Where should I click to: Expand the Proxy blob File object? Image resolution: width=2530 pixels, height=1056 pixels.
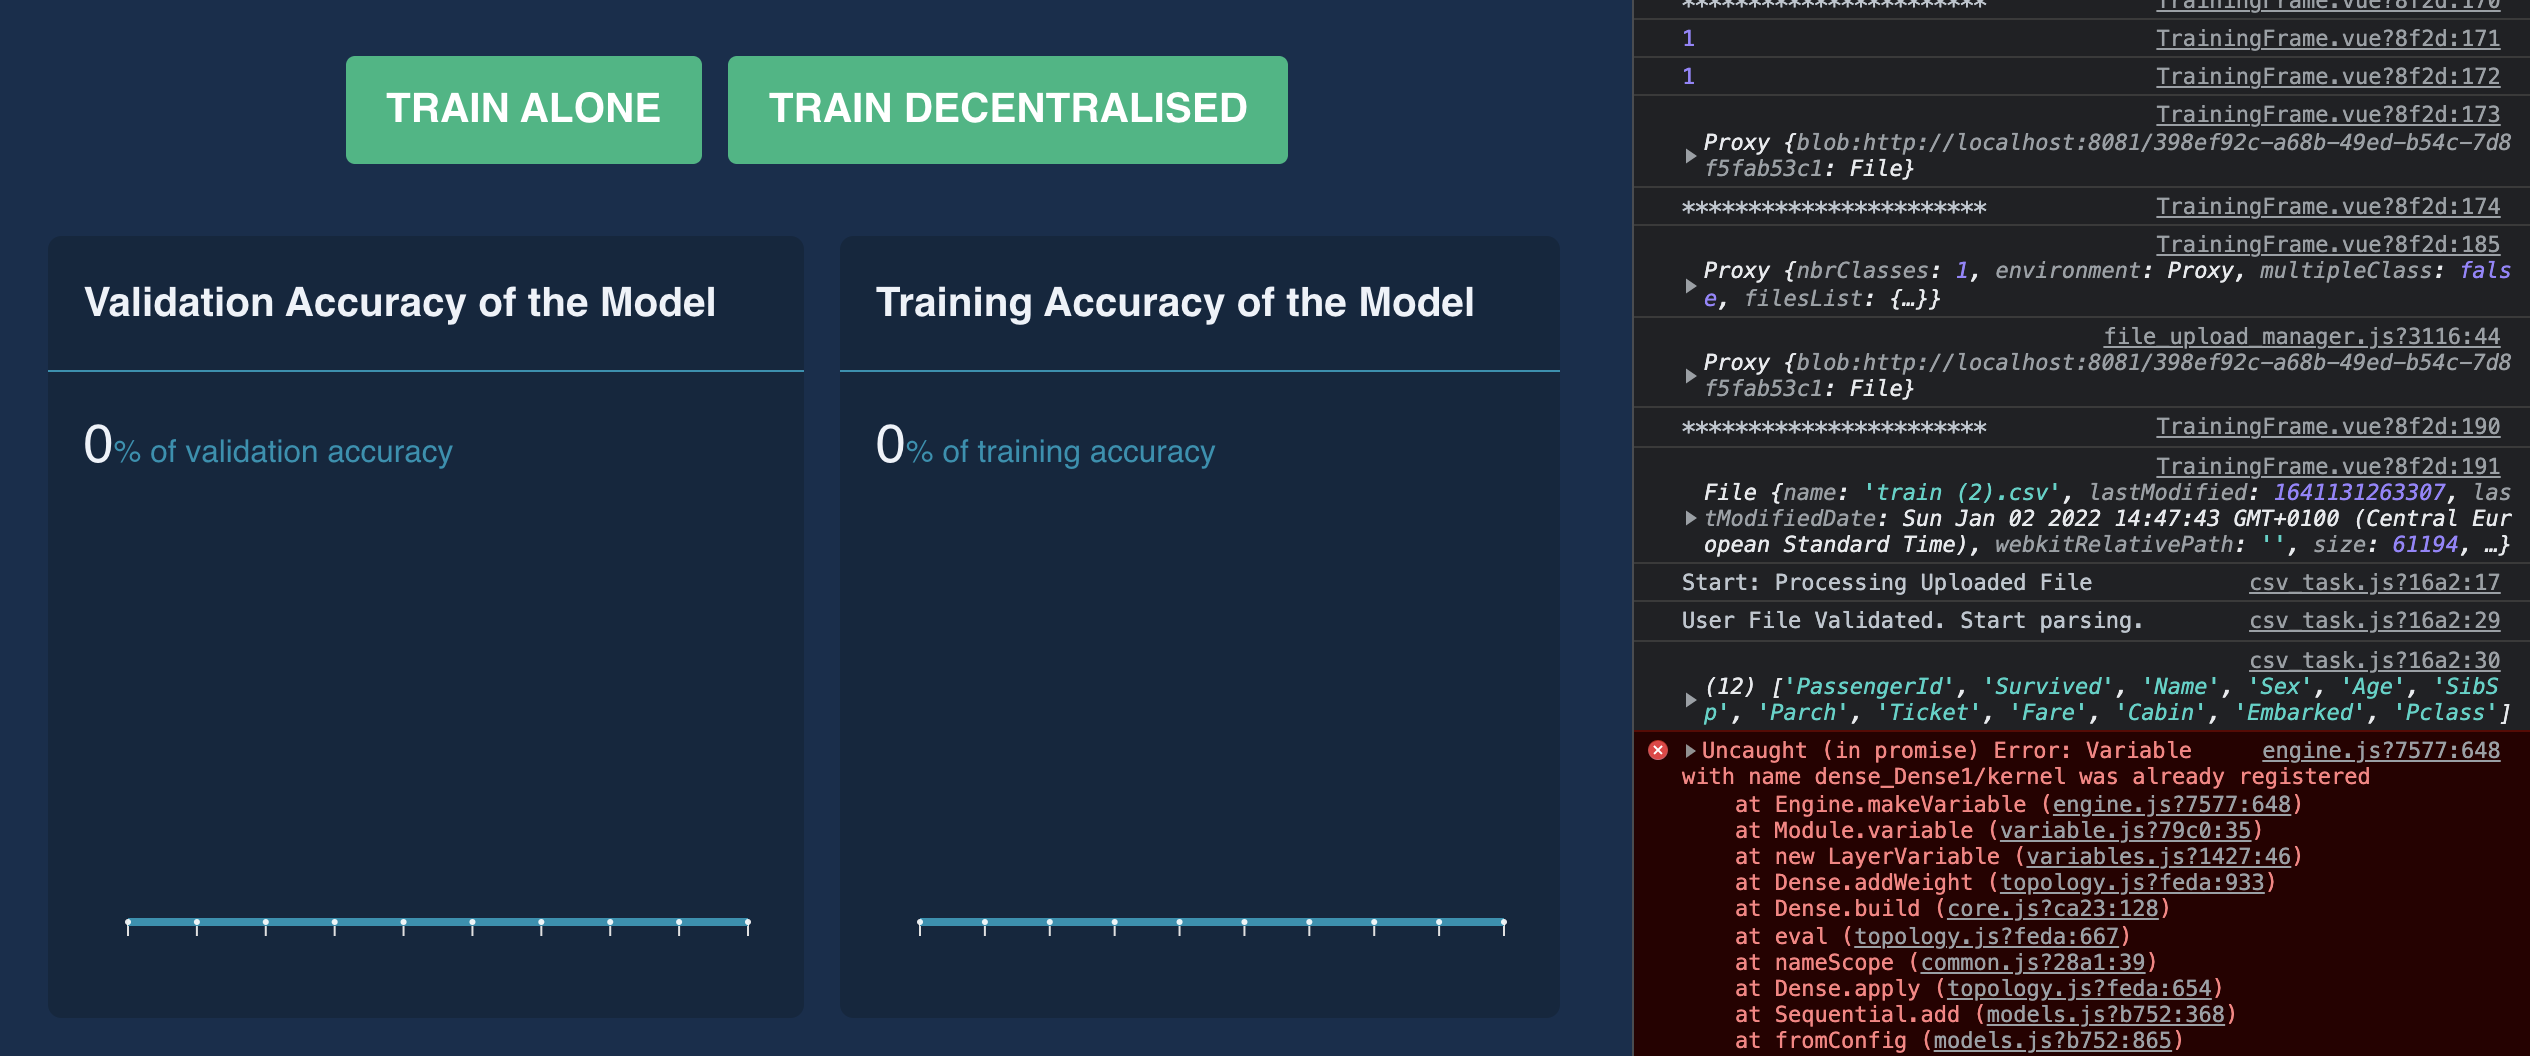pyautogui.click(x=1690, y=157)
